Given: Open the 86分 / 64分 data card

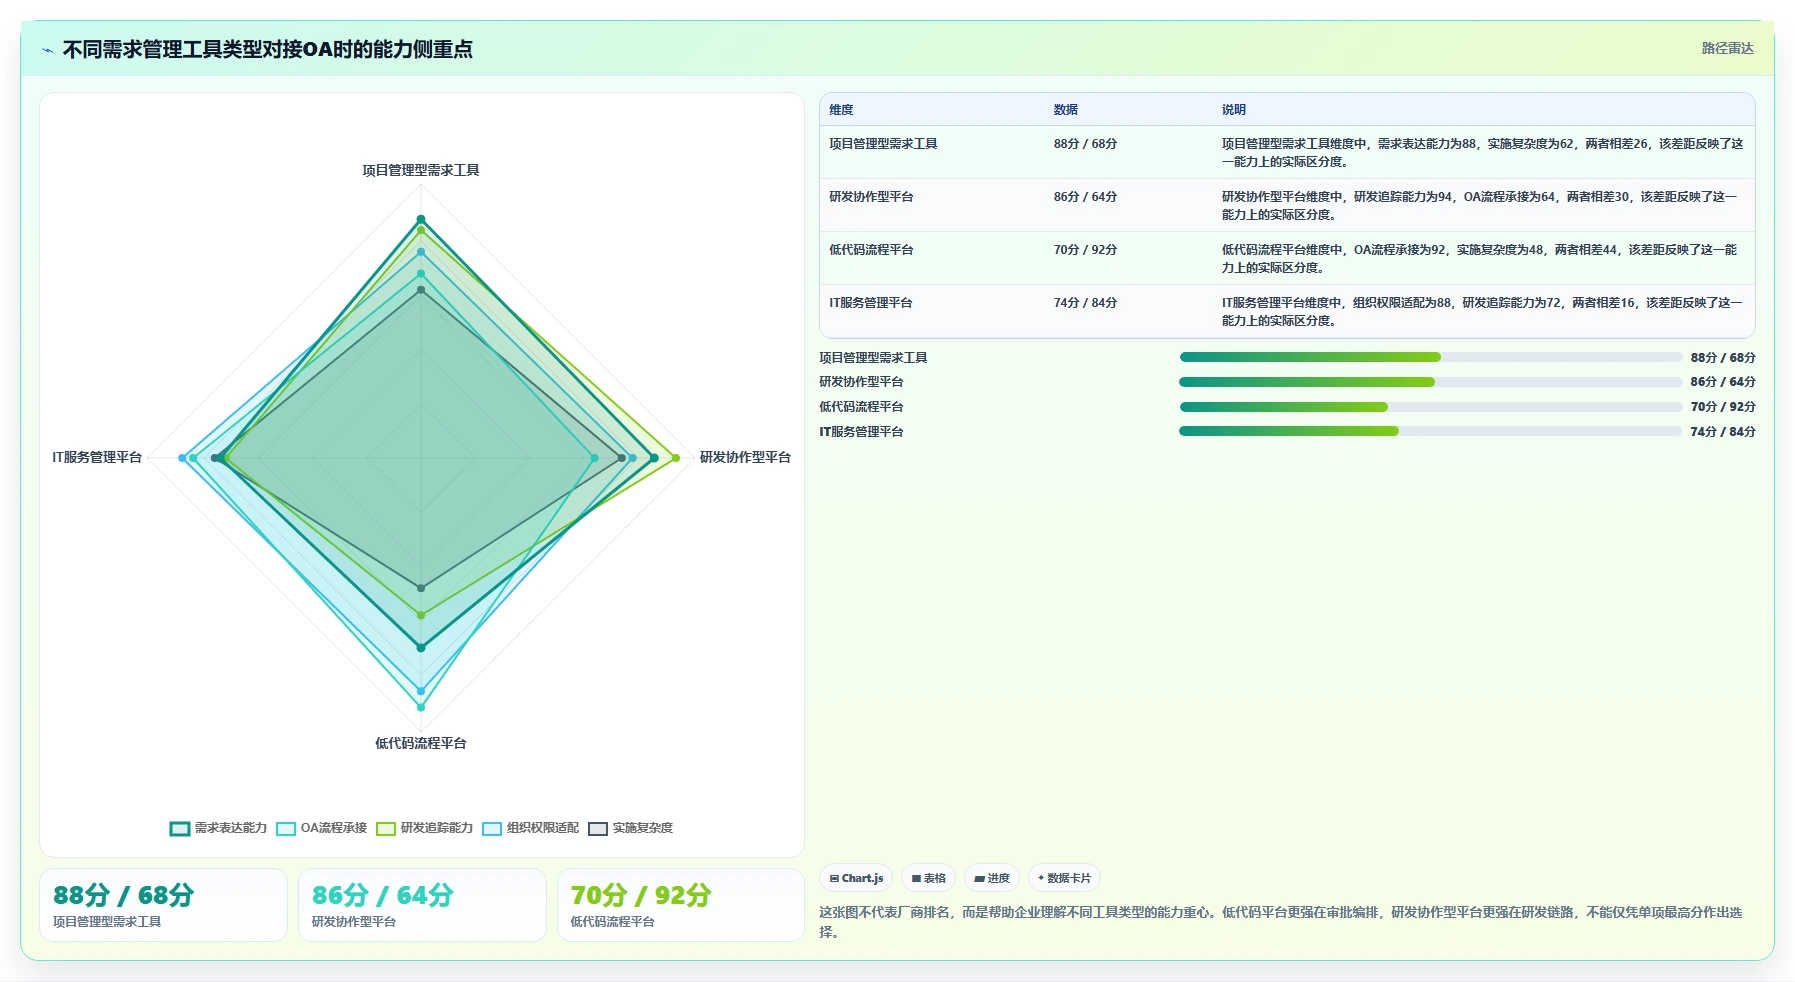Looking at the screenshot, I should click(x=422, y=905).
